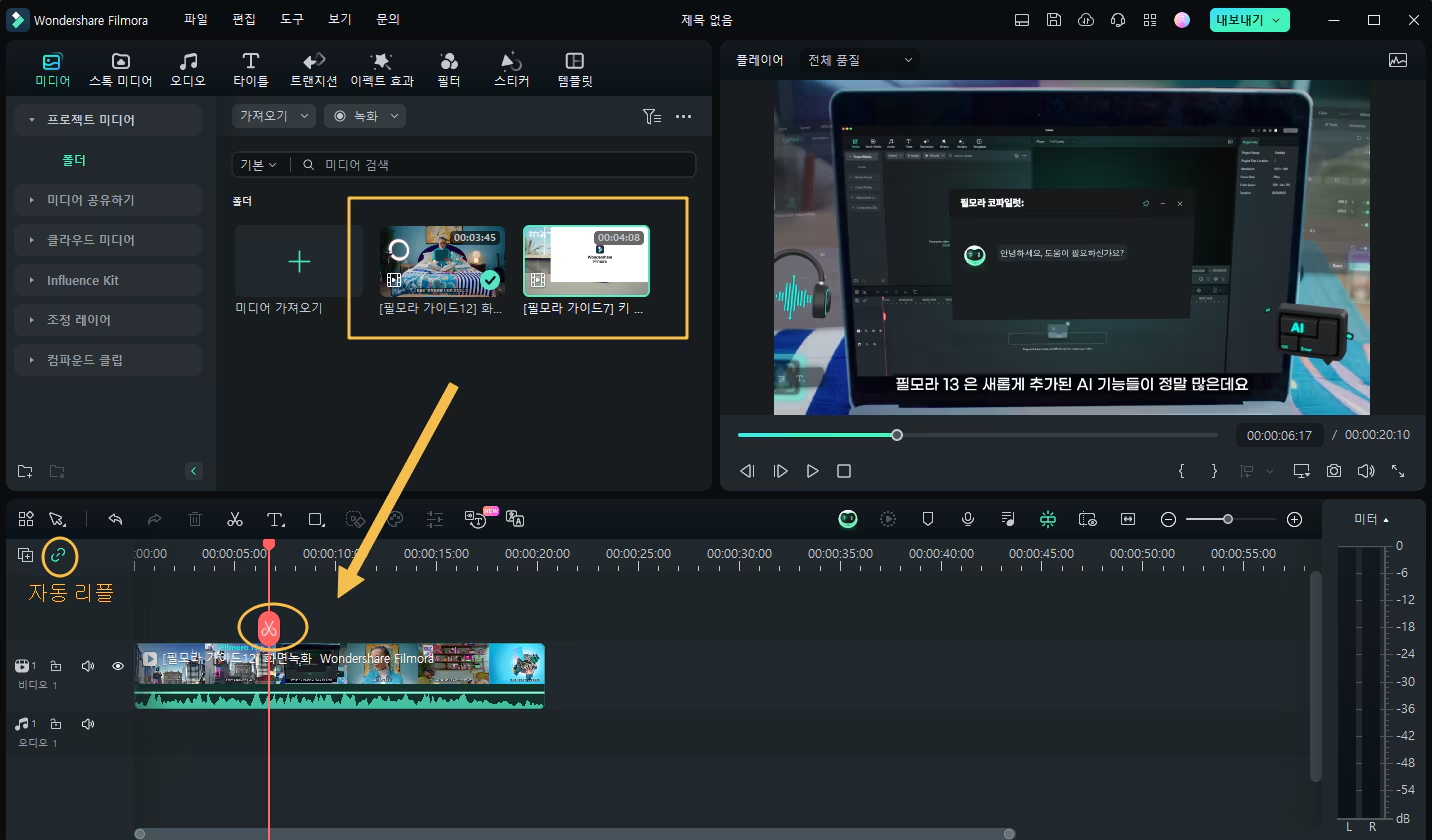This screenshot has height=840, width=1432.
Task: Take a snapshot with the camera icon
Action: coord(1334,470)
